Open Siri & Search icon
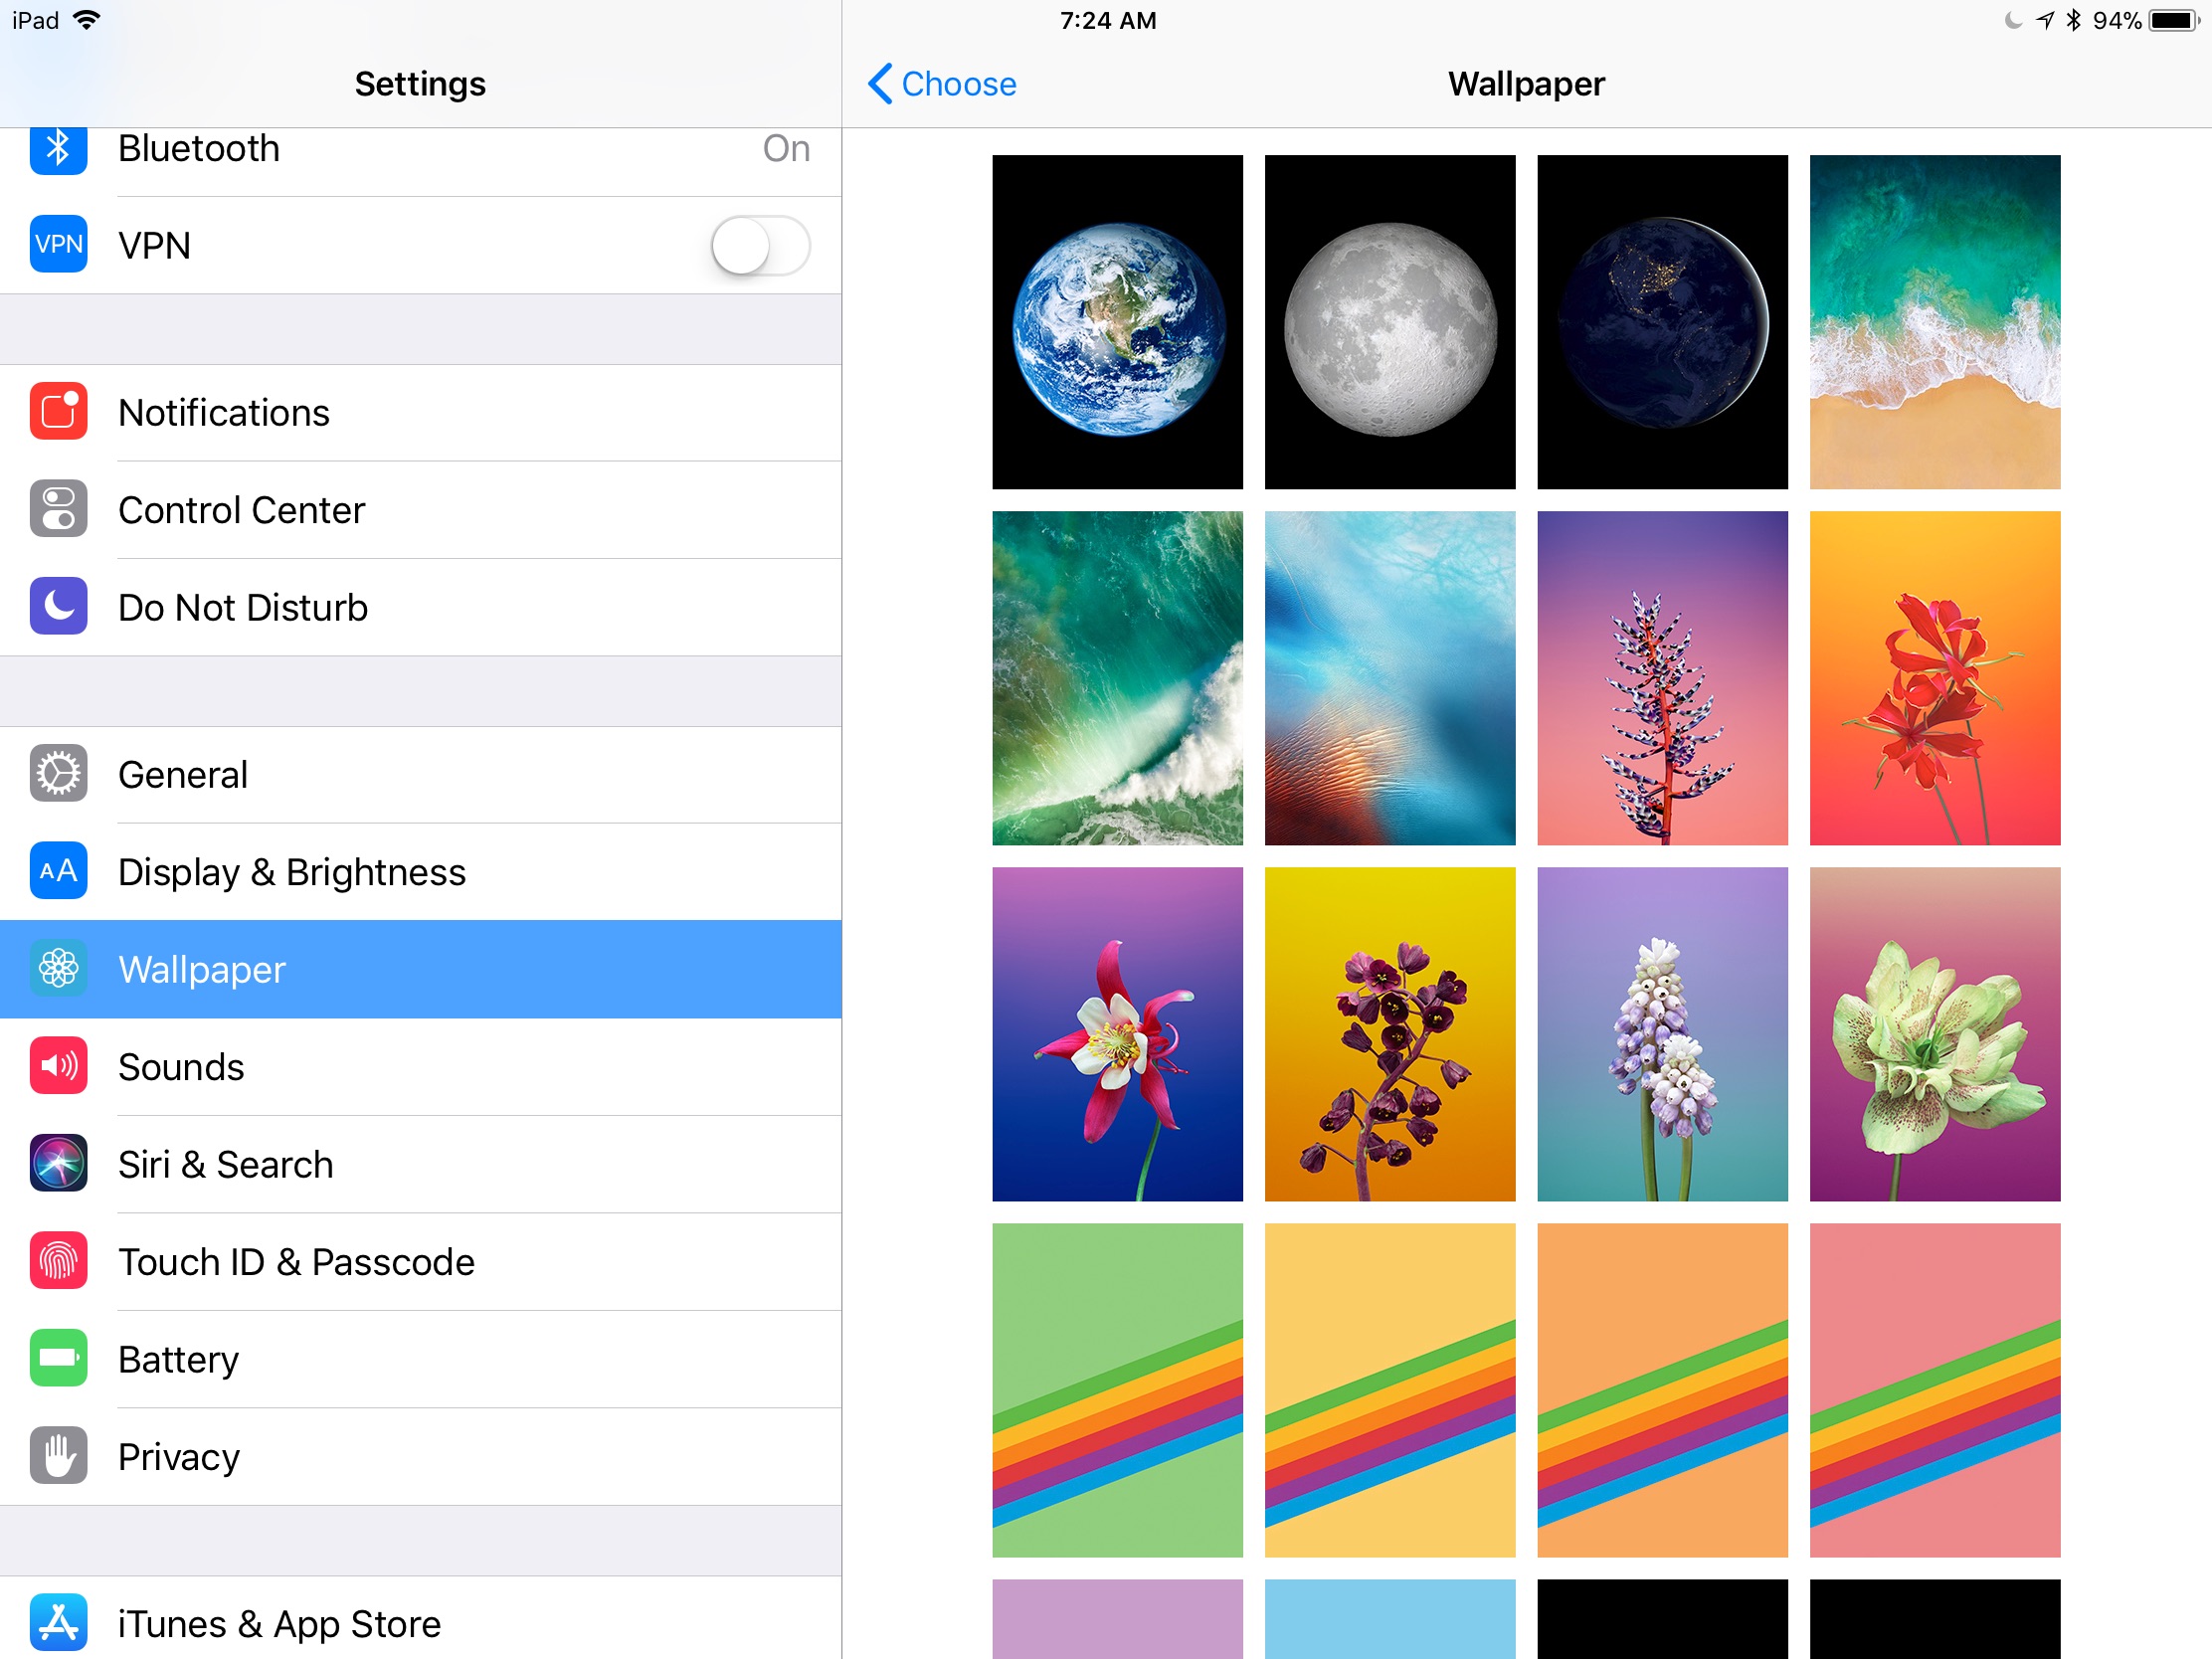This screenshot has width=2212, height=1659. click(58, 1164)
